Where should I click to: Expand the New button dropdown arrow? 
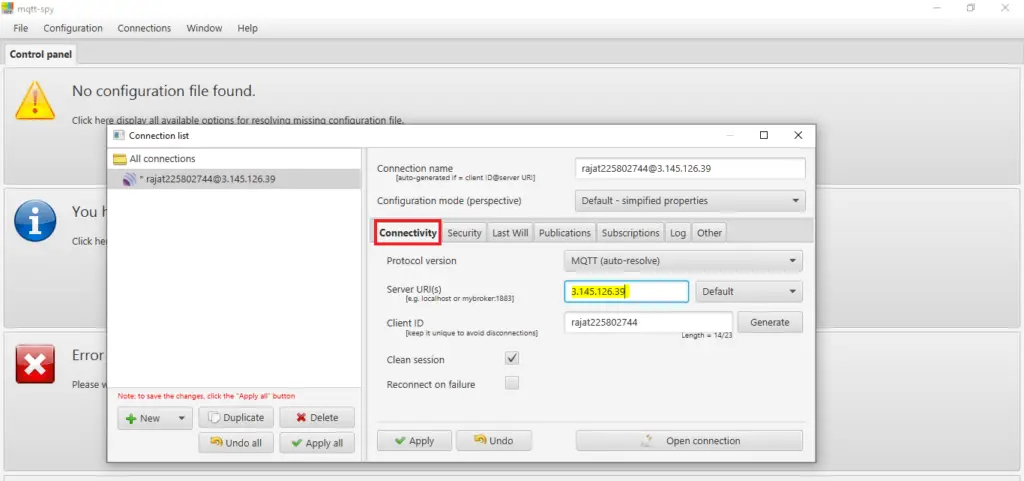pyautogui.click(x=182, y=418)
